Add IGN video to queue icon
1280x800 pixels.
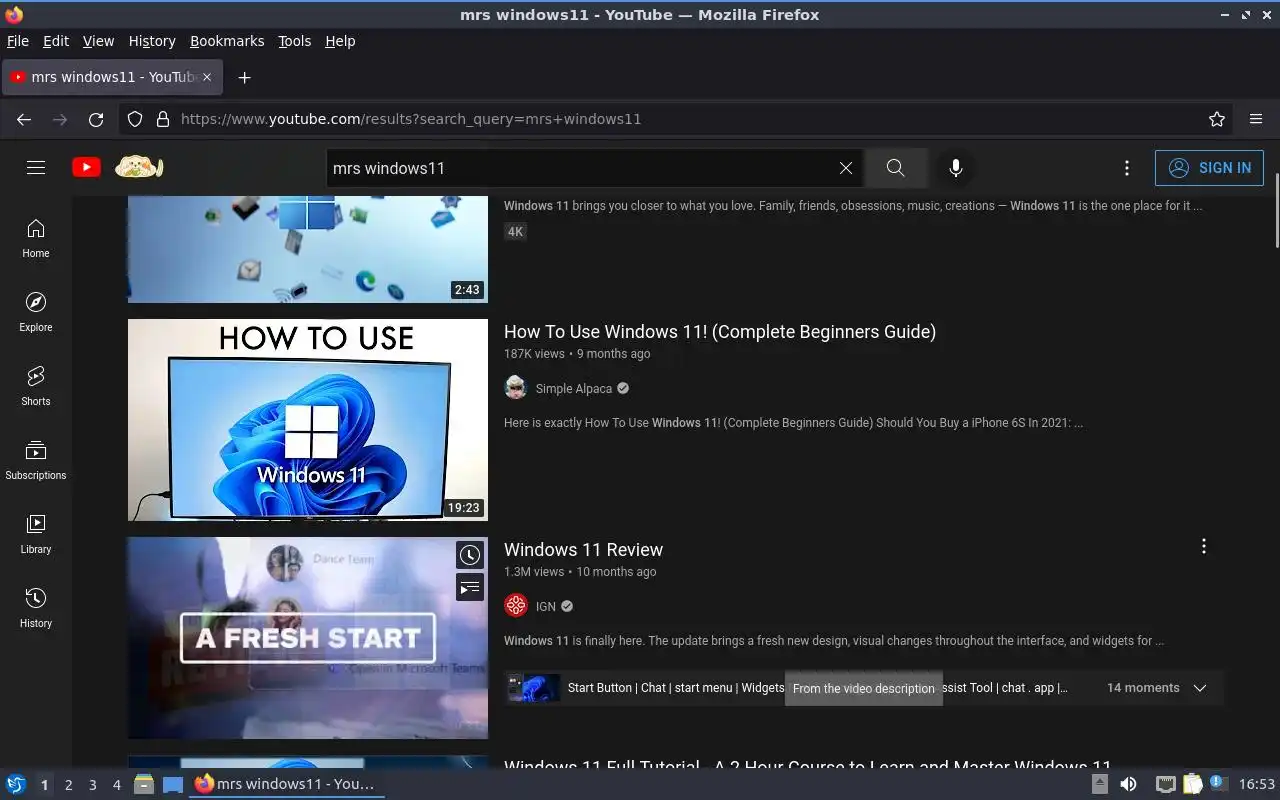coord(470,587)
